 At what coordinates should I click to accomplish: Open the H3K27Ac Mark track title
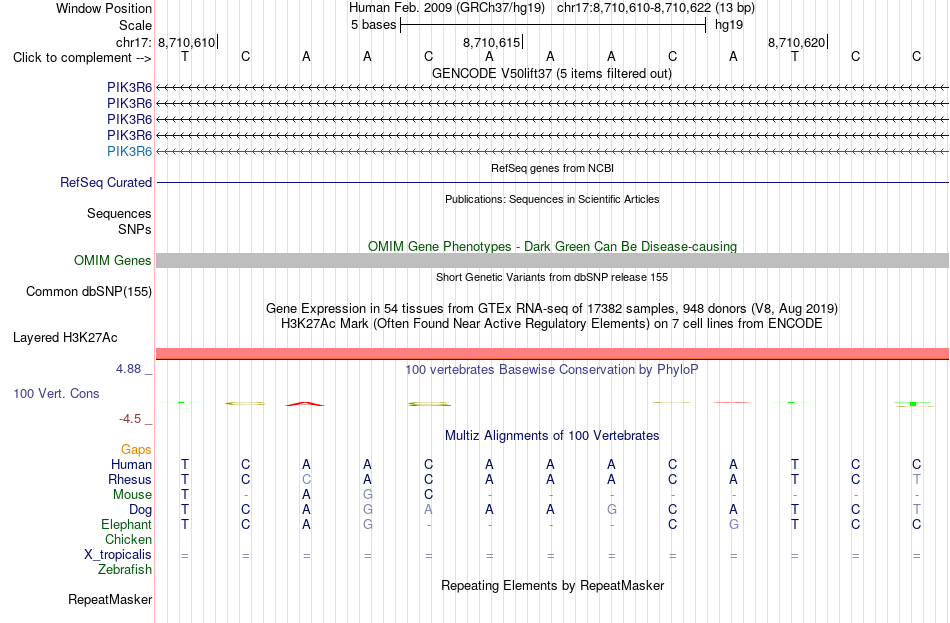point(552,324)
